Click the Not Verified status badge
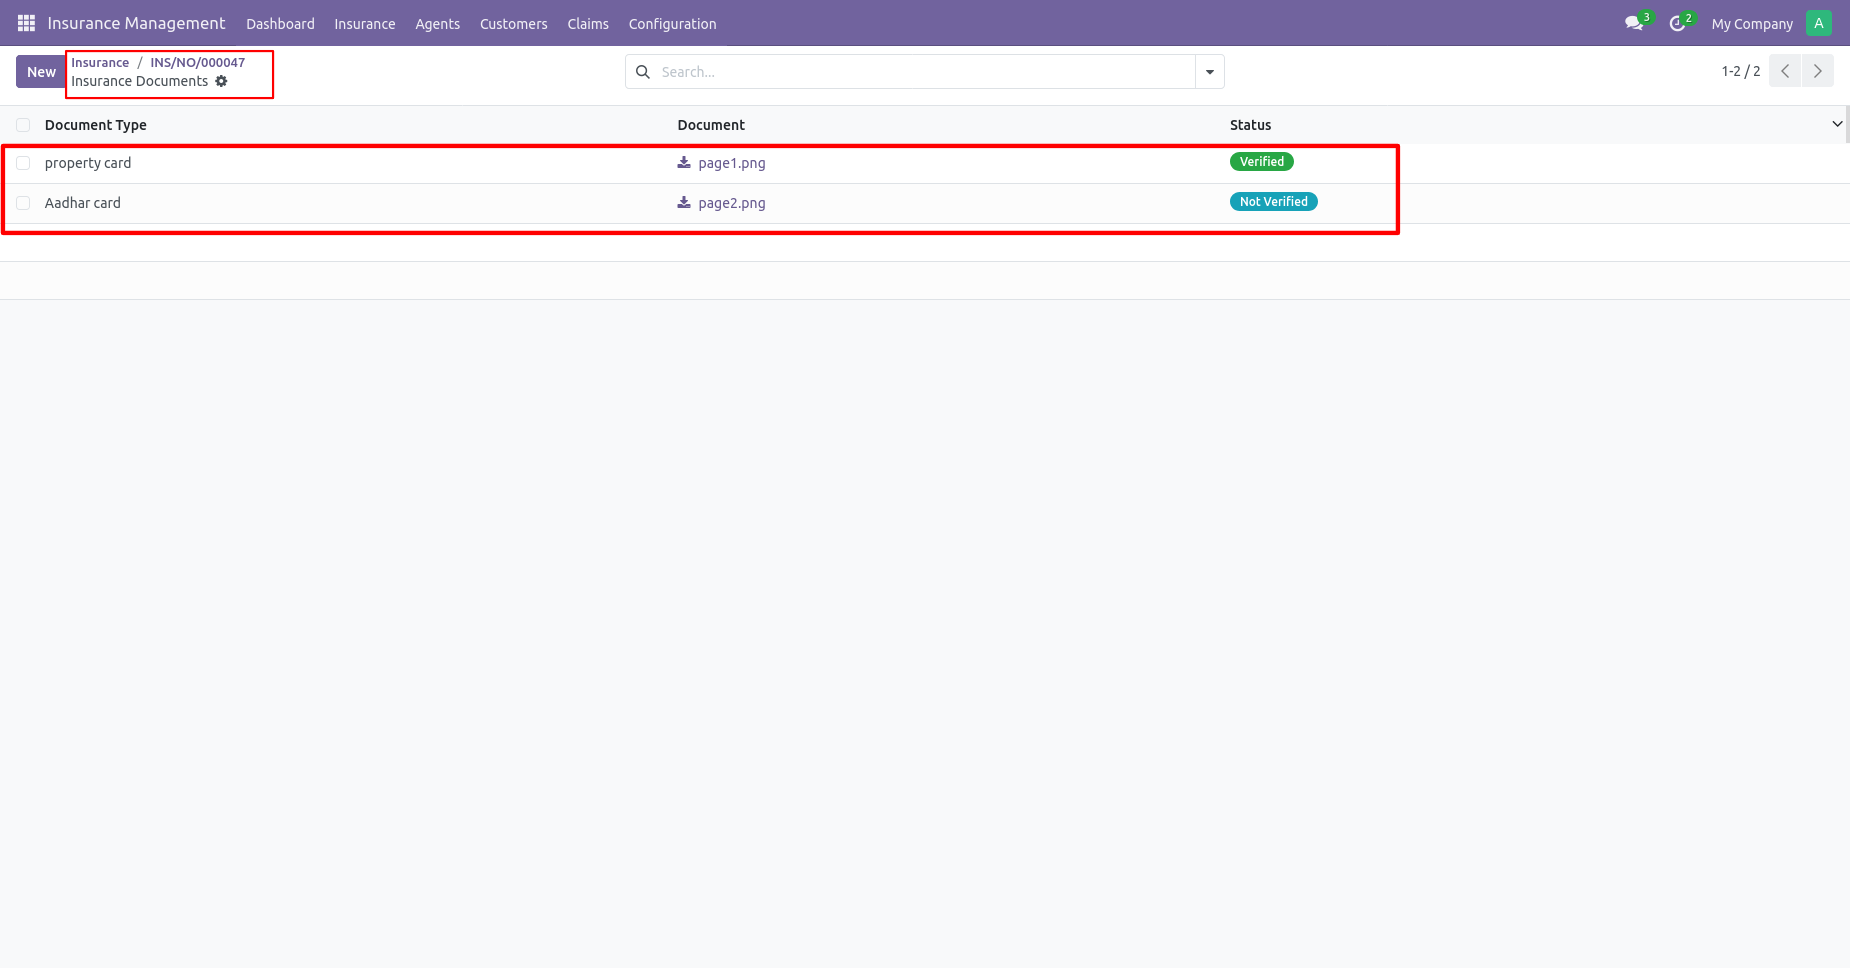 [x=1273, y=201]
